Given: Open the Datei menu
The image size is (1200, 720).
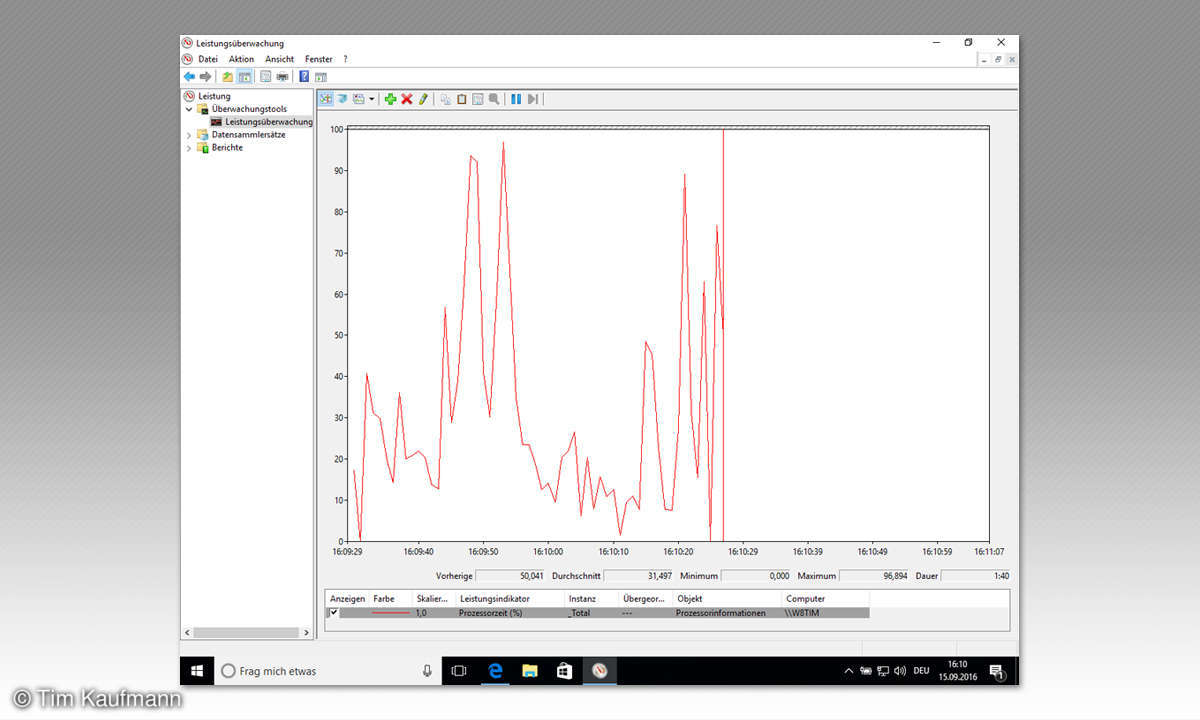Looking at the screenshot, I should [208, 59].
